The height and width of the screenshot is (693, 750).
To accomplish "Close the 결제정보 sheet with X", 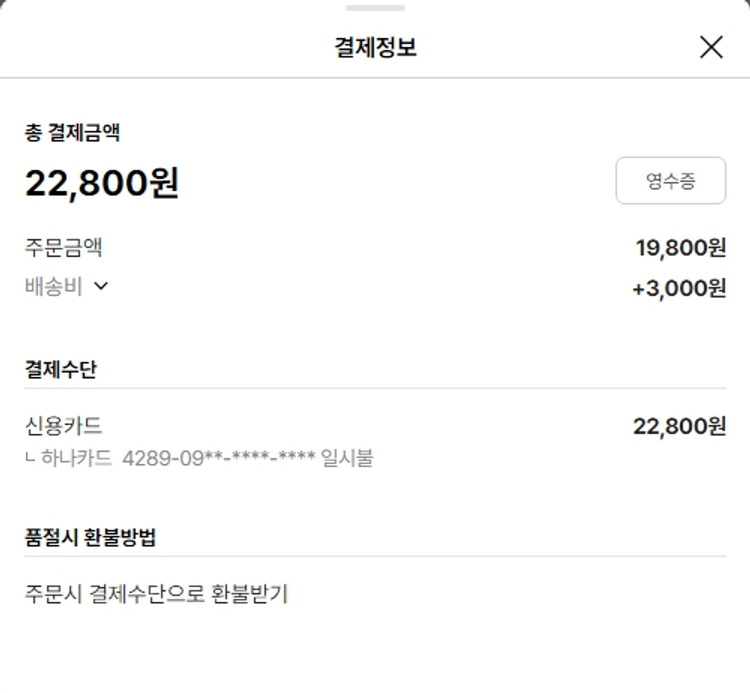I will [x=711, y=47].
